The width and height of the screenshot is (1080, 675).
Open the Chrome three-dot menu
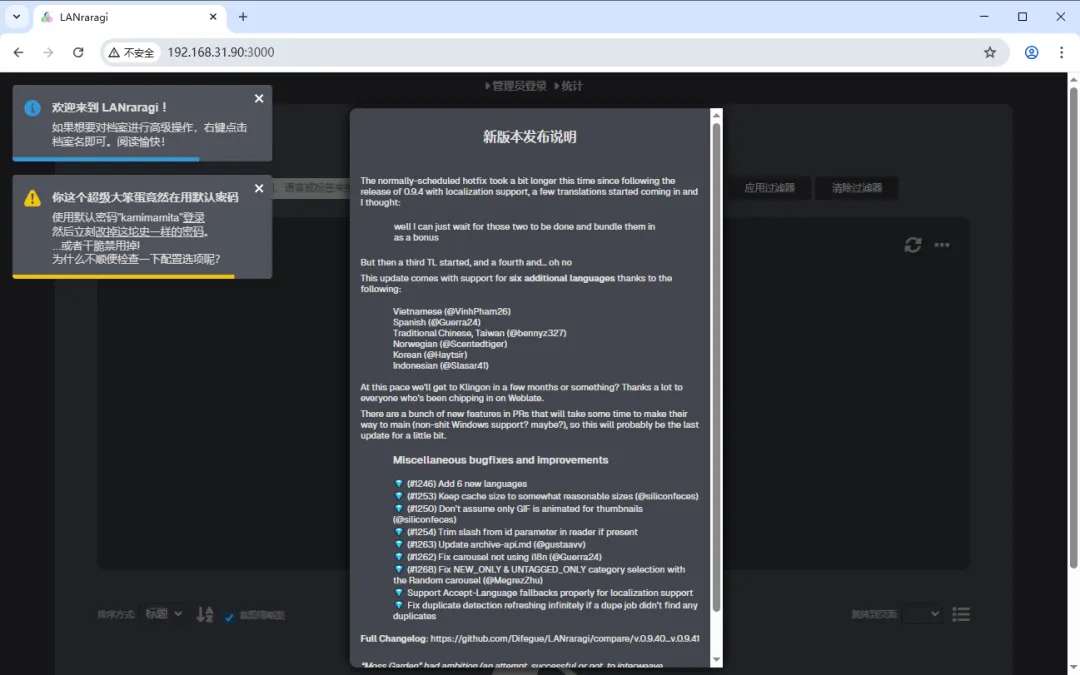1061,52
